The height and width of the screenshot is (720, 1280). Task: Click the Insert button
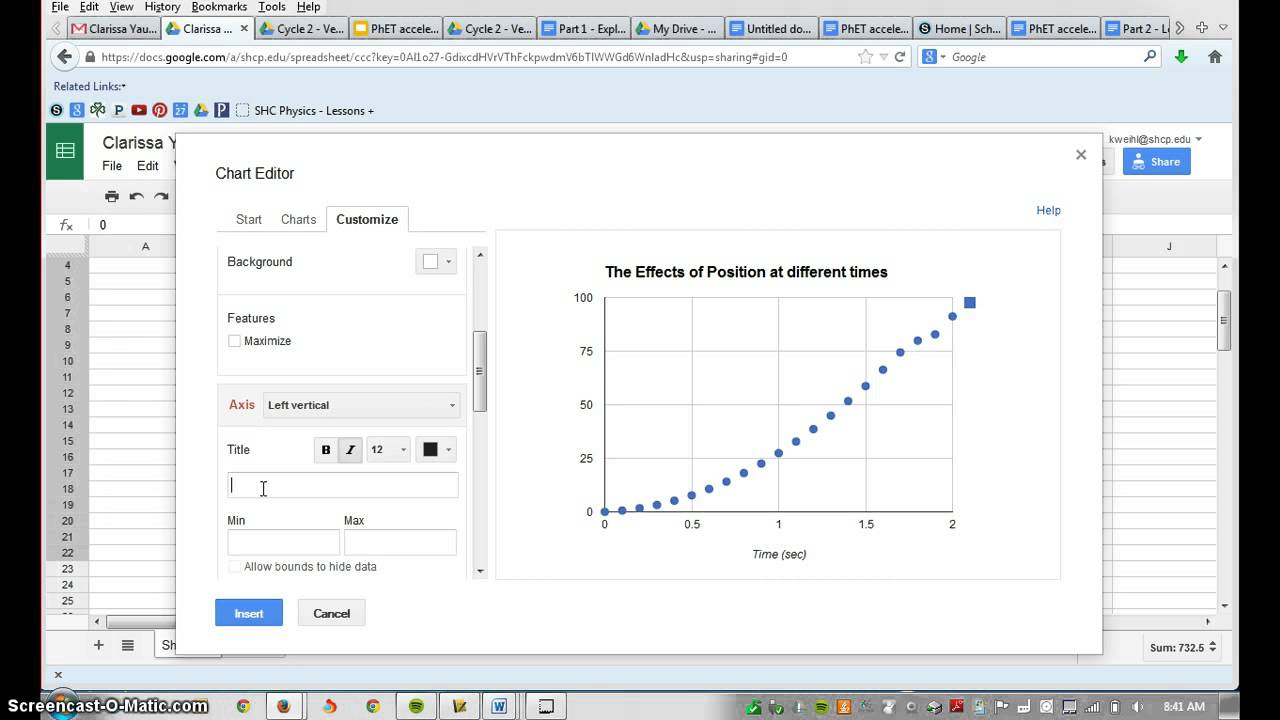pos(249,613)
